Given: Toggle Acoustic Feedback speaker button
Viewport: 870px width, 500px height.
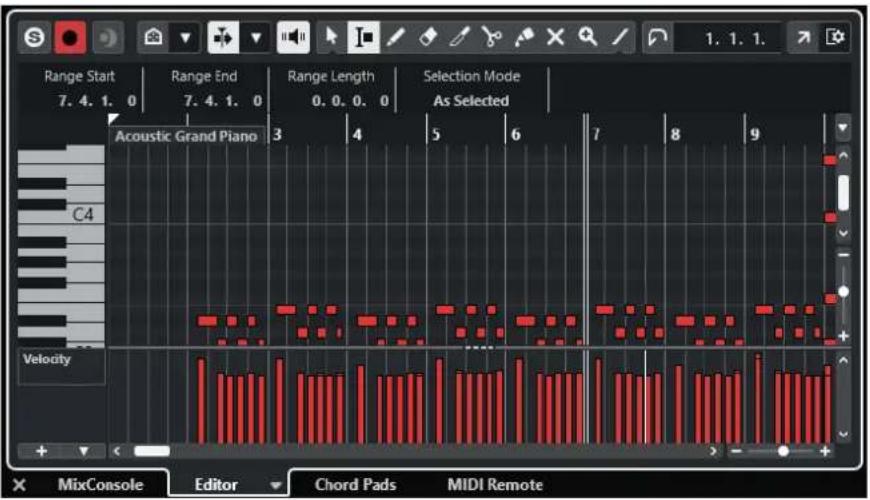Looking at the screenshot, I should 293,38.
